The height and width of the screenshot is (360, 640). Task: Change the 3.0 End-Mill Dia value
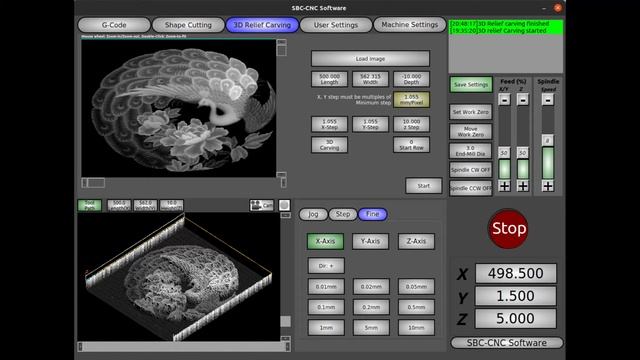coord(471,151)
